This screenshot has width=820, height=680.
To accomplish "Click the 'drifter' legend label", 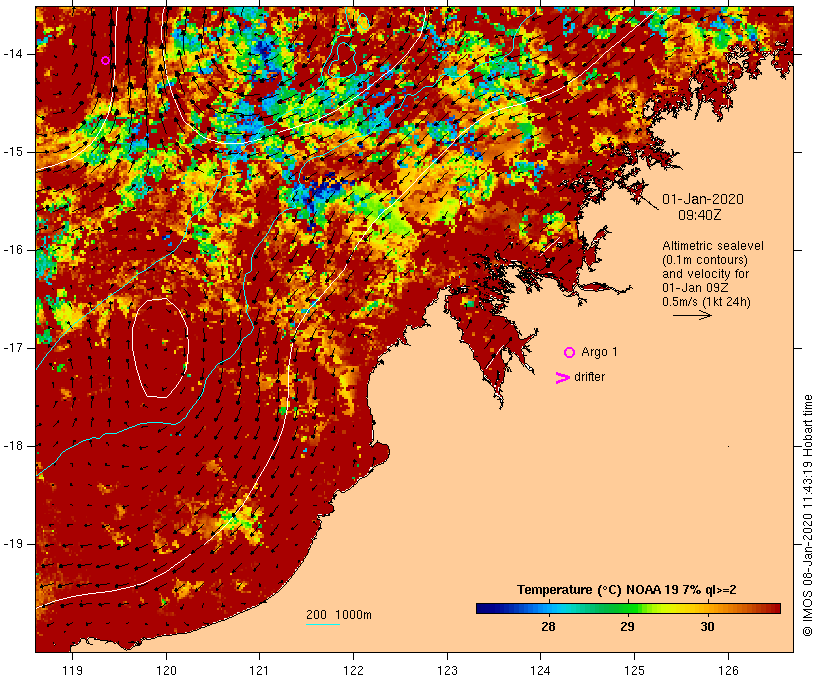I will click(x=589, y=377).
